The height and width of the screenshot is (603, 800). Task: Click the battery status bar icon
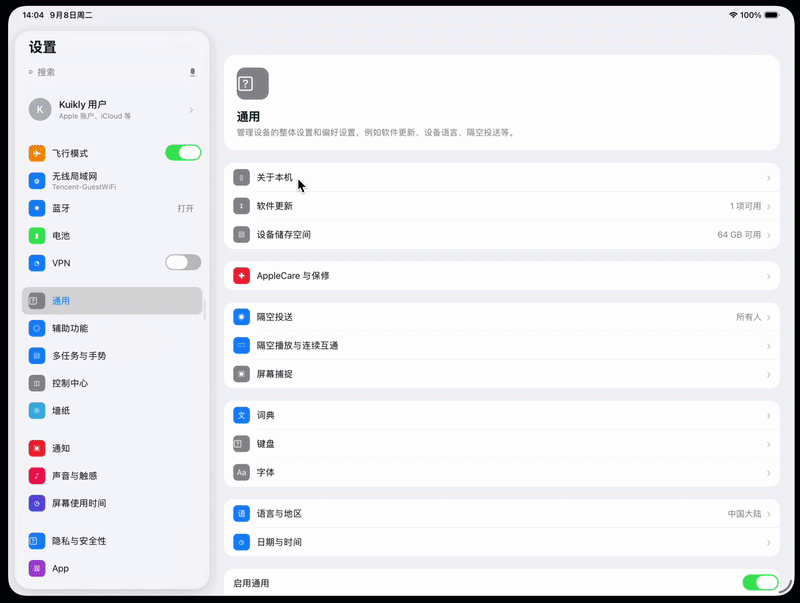click(772, 15)
